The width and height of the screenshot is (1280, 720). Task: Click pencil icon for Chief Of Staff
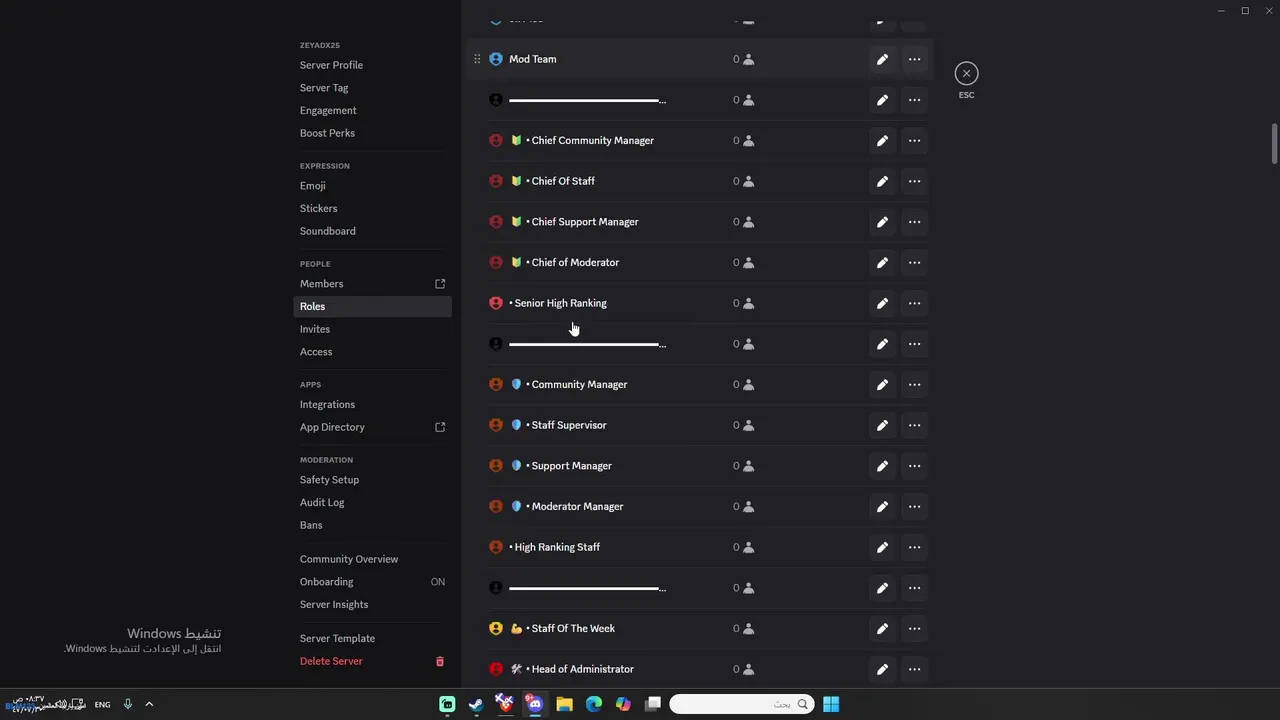882,182
